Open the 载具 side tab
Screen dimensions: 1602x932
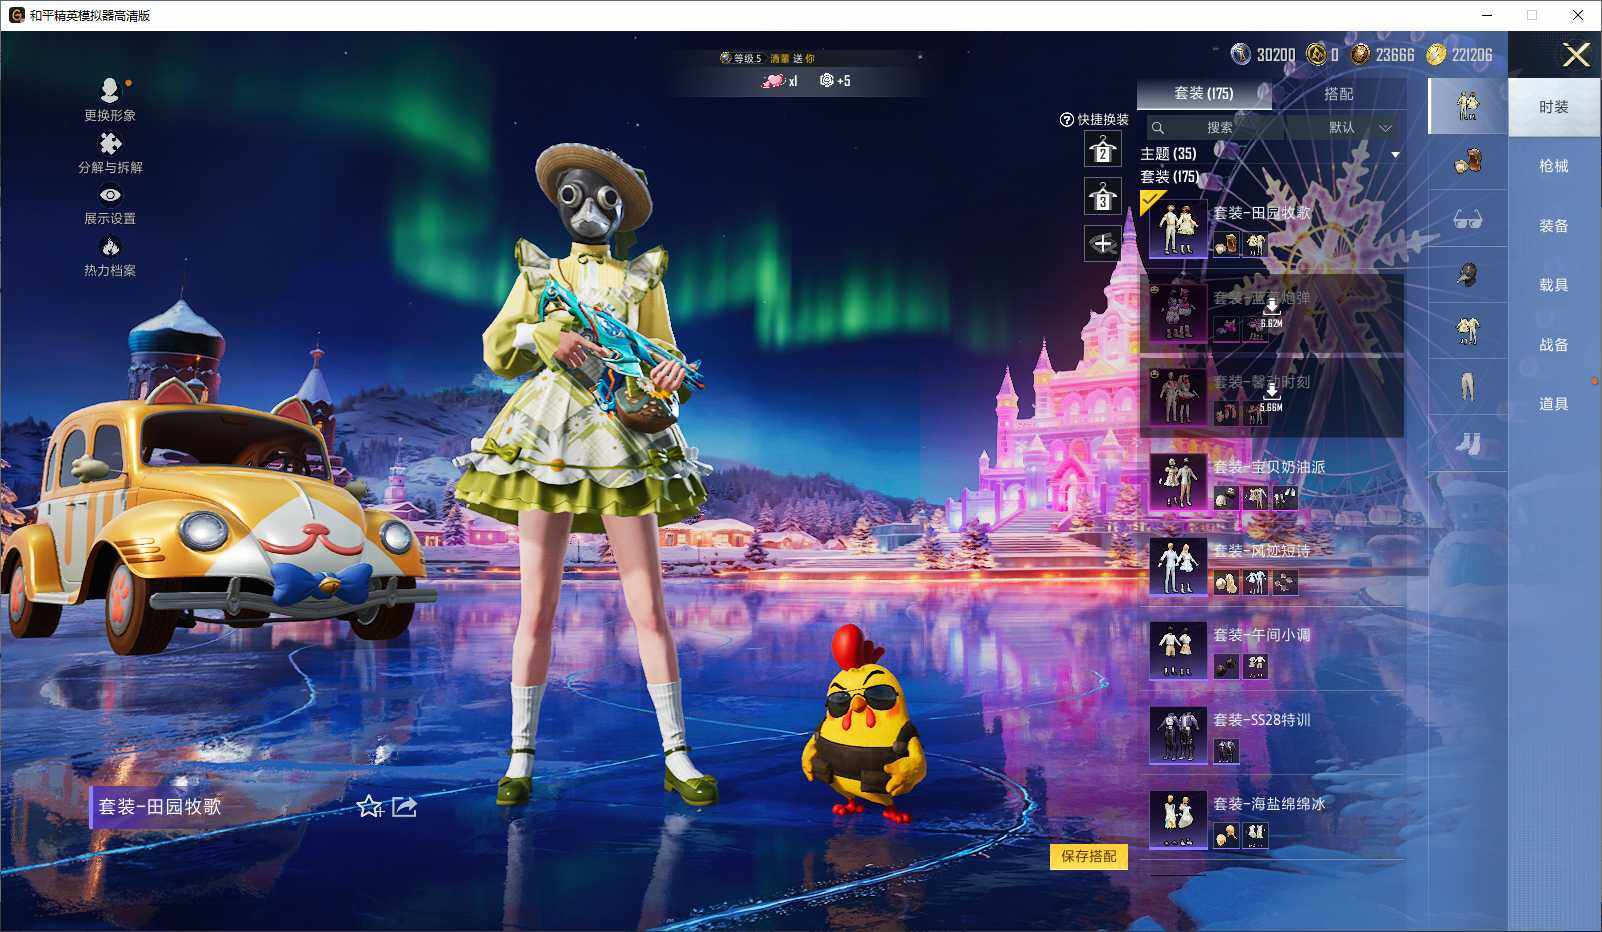(x=1554, y=285)
